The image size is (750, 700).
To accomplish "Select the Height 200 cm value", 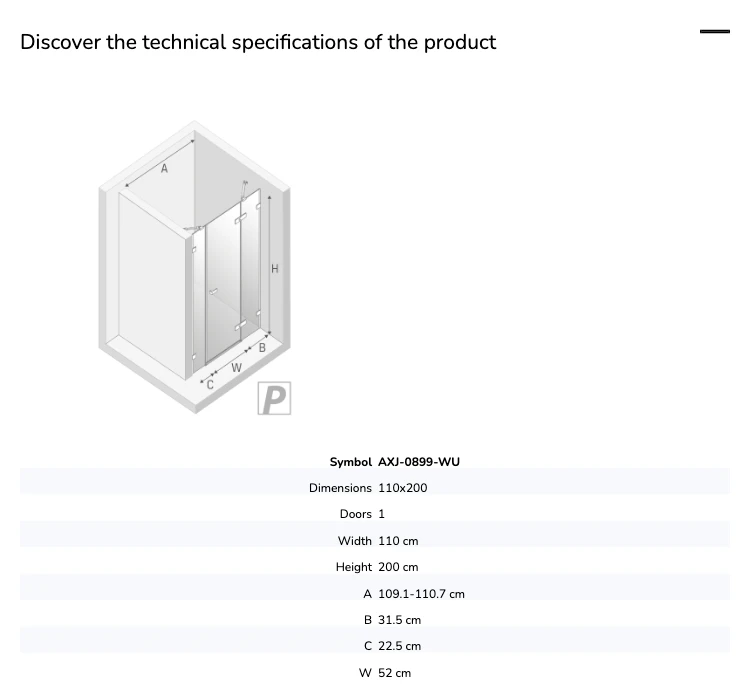I will point(398,567).
